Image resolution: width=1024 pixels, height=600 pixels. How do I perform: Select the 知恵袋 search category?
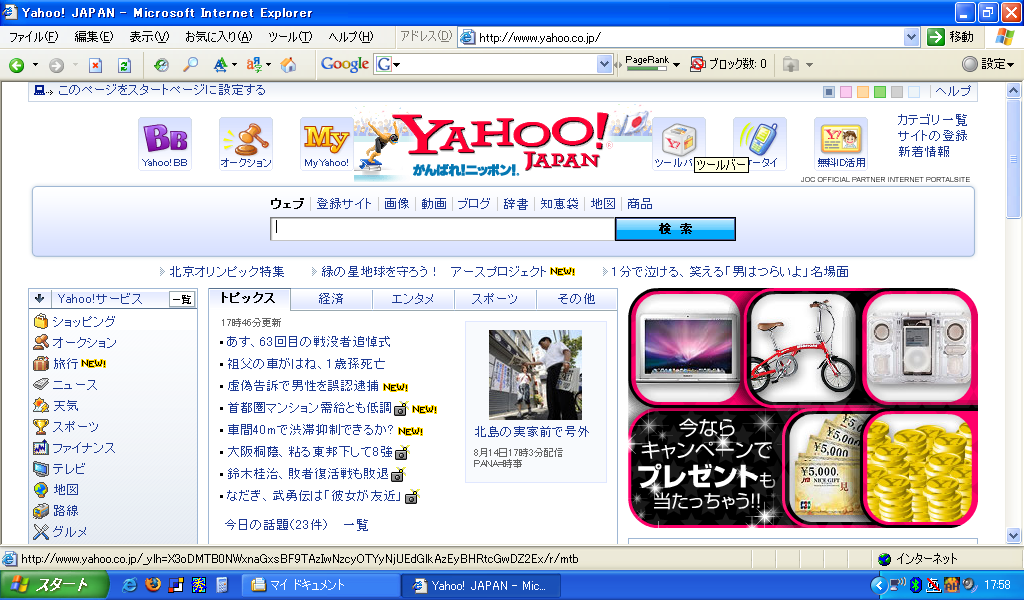[x=559, y=204]
